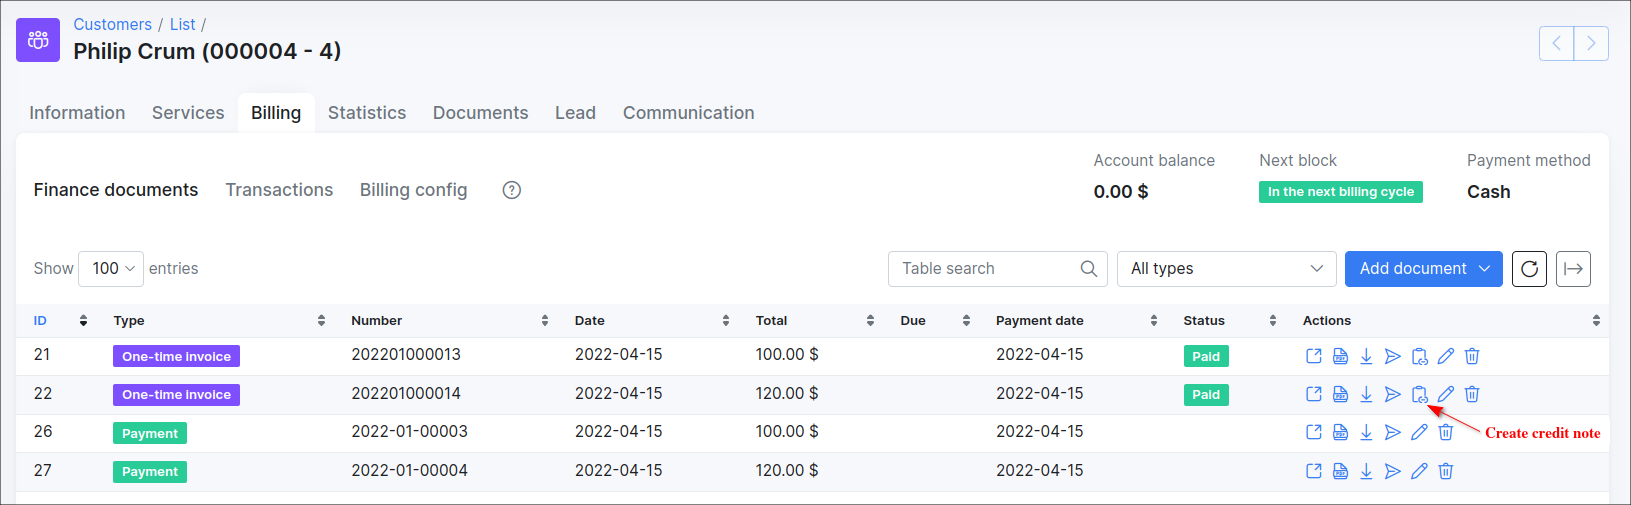Expand the entries count dropdown showing 100

click(x=111, y=269)
